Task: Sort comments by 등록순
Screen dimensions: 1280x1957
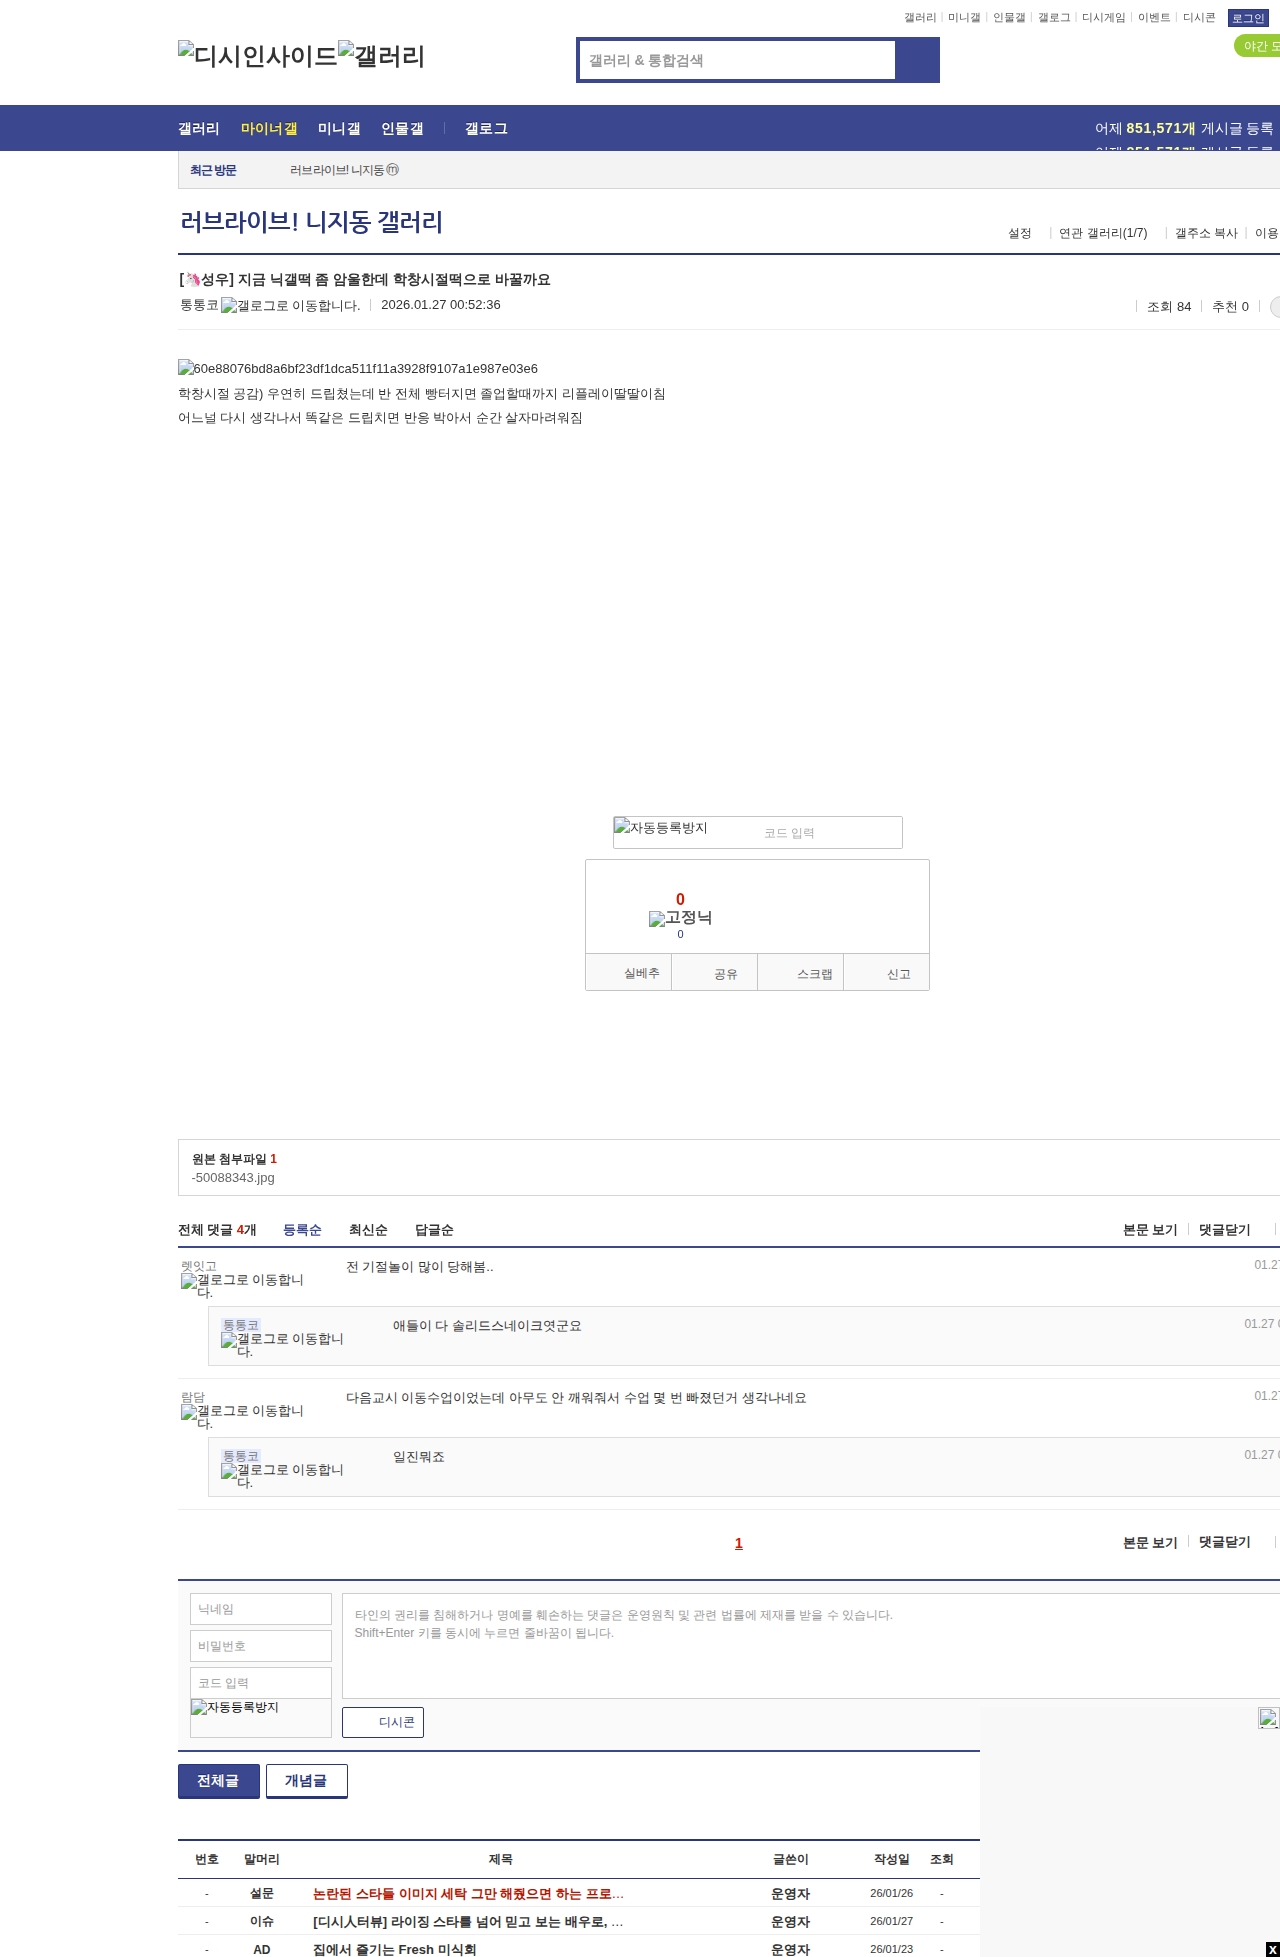Action: (x=302, y=1230)
